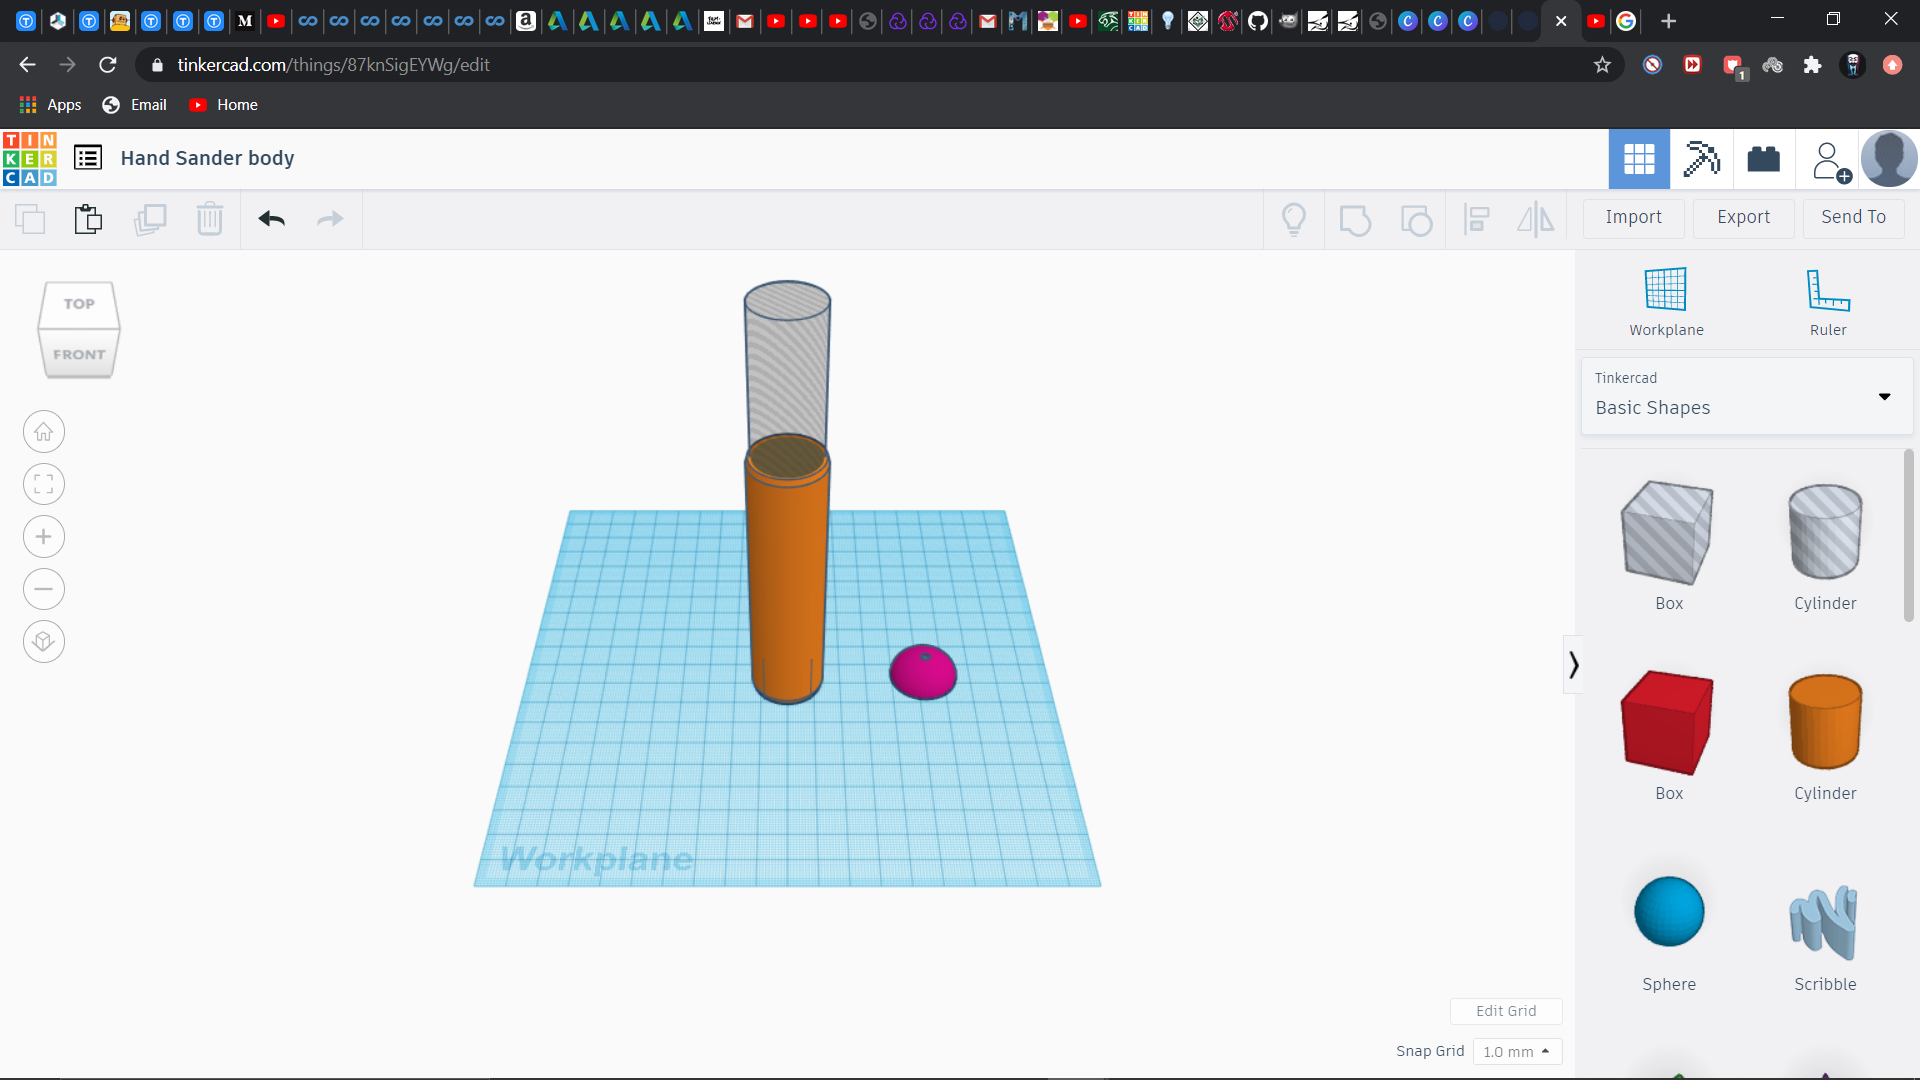The height and width of the screenshot is (1080, 1920).
Task: Toggle the TOP view orientation
Action: (x=78, y=302)
